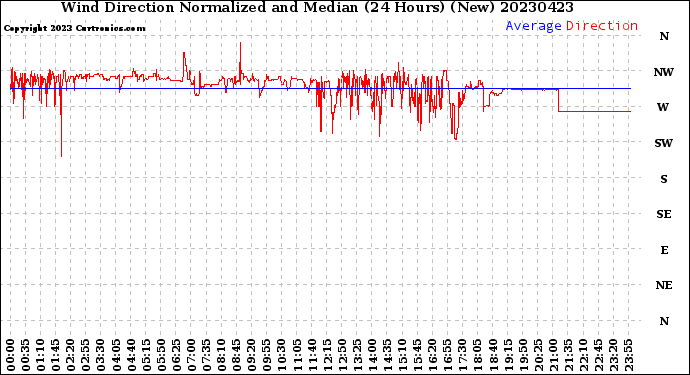The image size is (690, 375).
Task: Click the "N" axis label directly above NW
Action: coord(664,37)
